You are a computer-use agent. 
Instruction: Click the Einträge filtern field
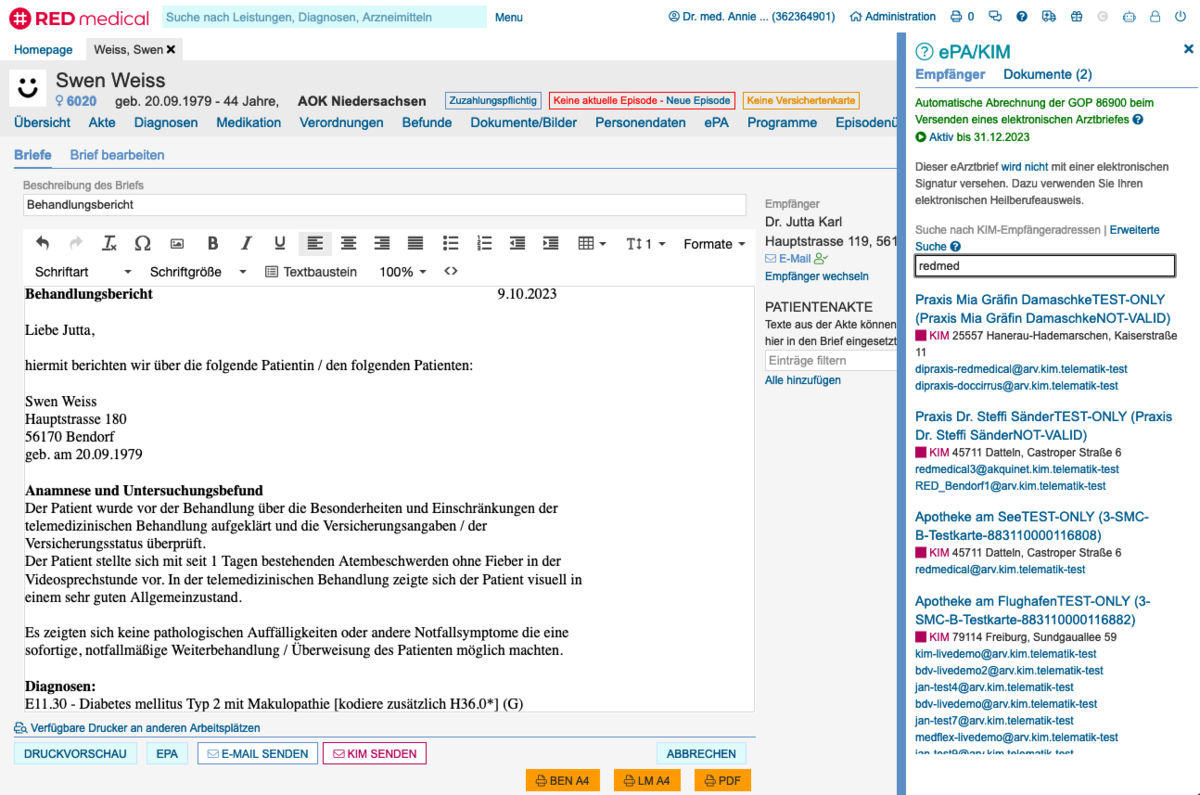click(x=830, y=360)
